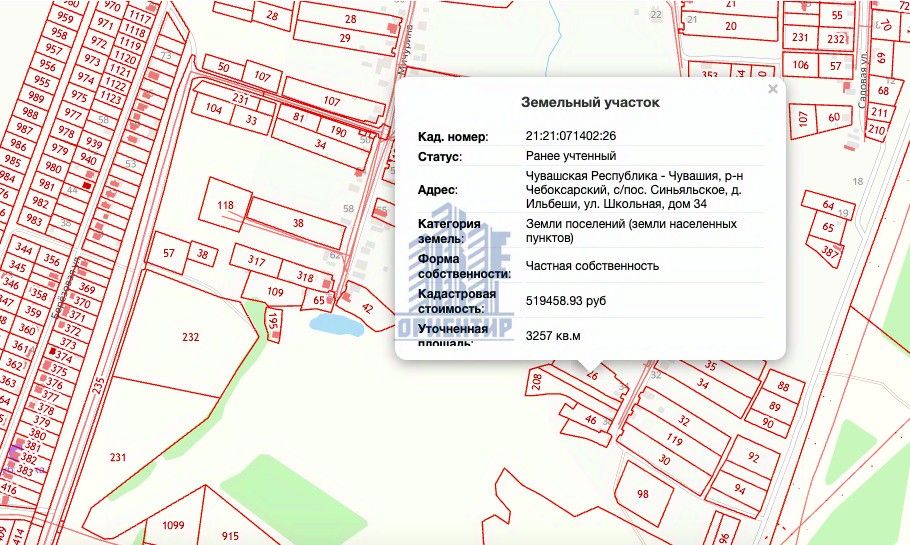Viewport: 910px width, 545px height.
Task: Select map parcel labeled 190
Action: pos(338,130)
